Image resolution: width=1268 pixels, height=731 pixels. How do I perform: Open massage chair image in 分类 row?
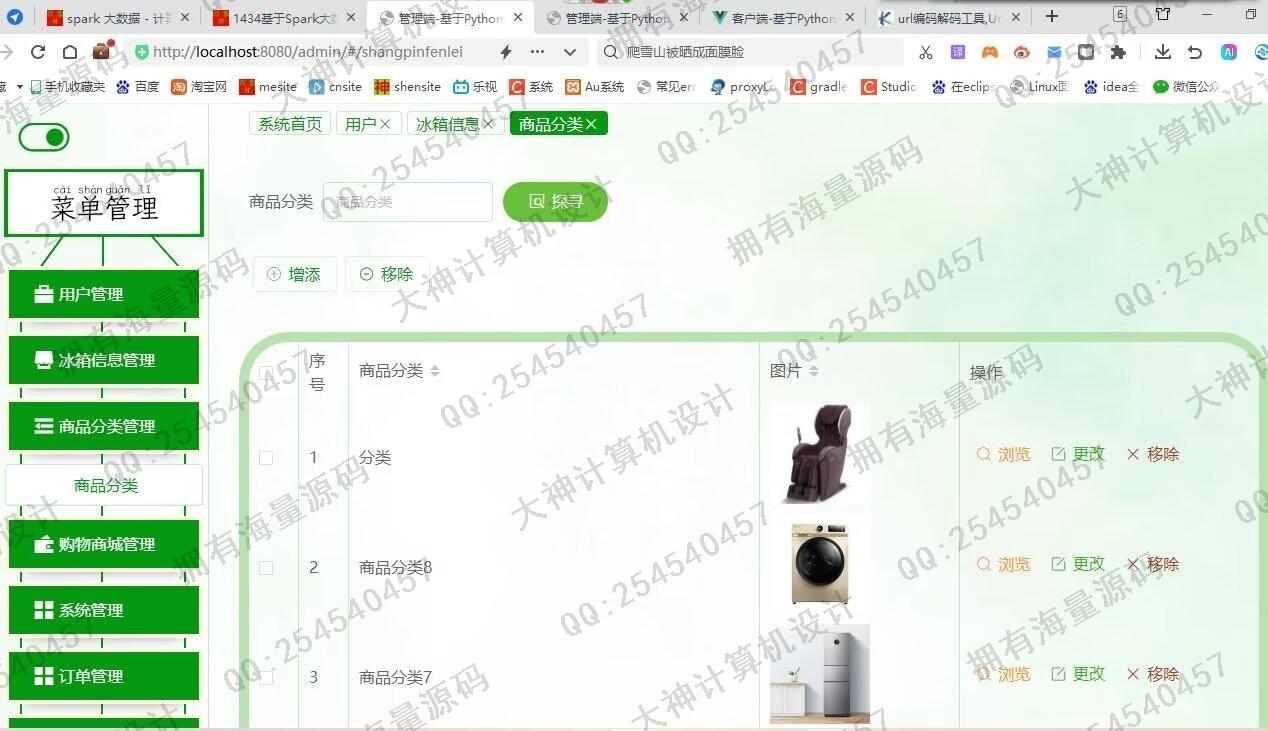820,453
